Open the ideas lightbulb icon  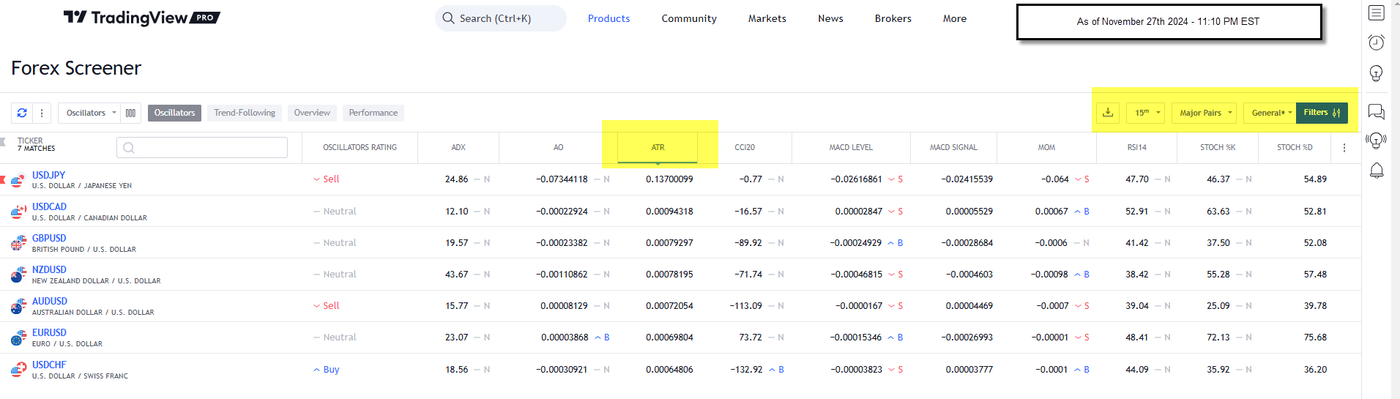coord(1376,74)
